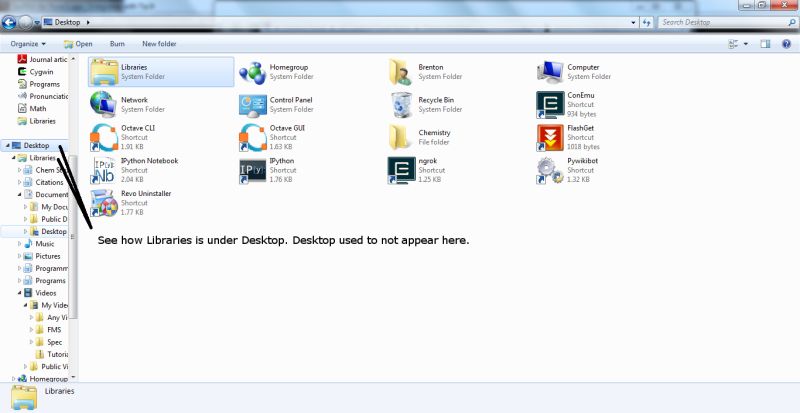The height and width of the screenshot is (413, 800).
Task: Open the recent pages dropdown arrow
Action: click(37, 23)
